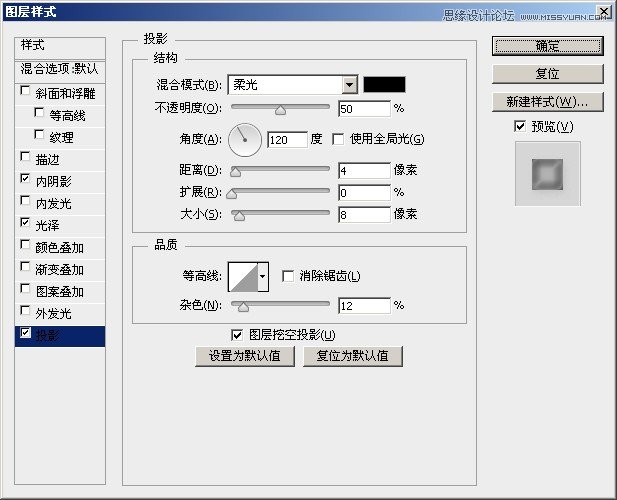Enable the 图案叠加 checkbox
This screenshot has width=617, height=500.
coord(25,289)
